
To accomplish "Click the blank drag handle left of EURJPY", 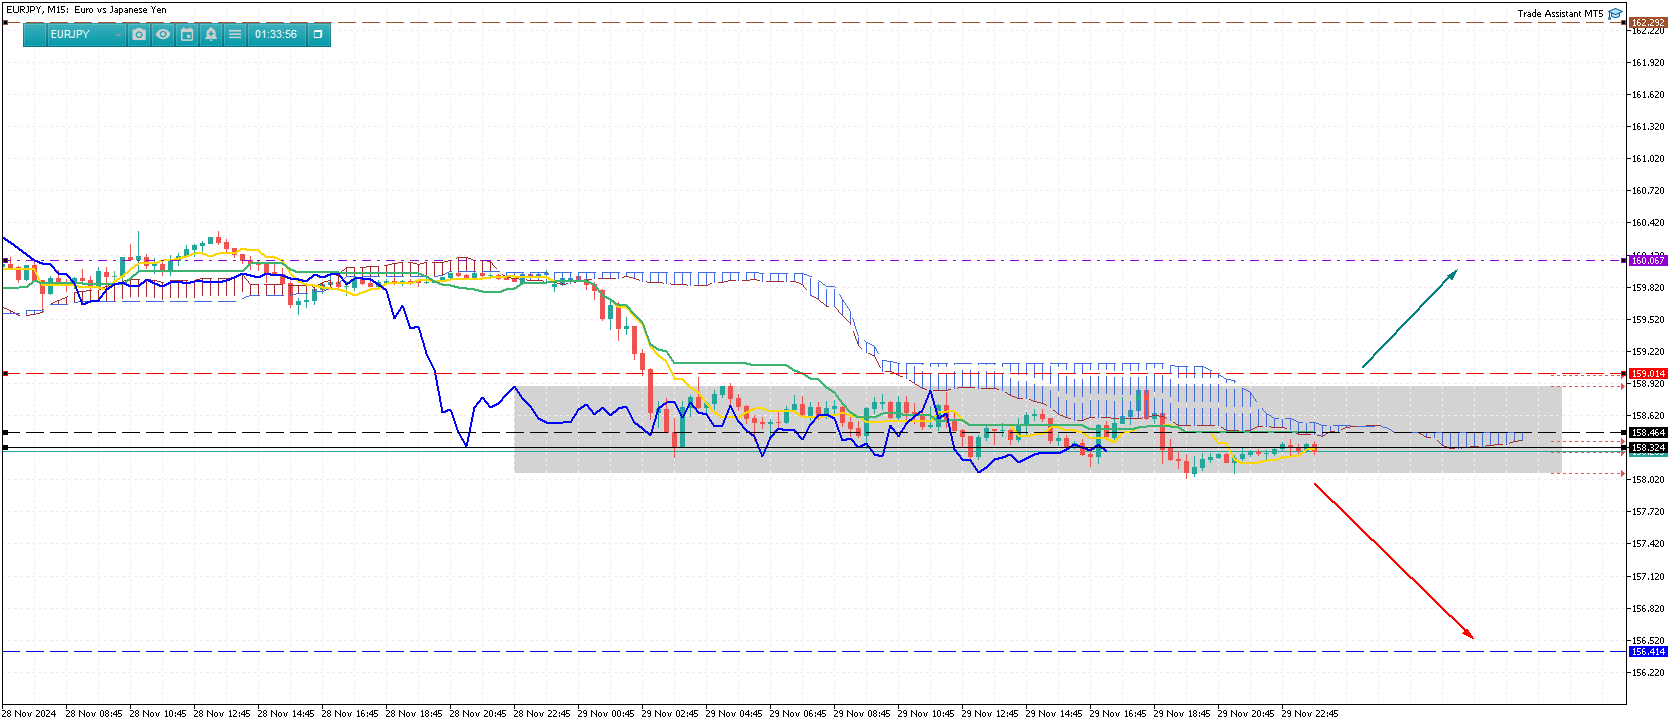I will point(35,34).
